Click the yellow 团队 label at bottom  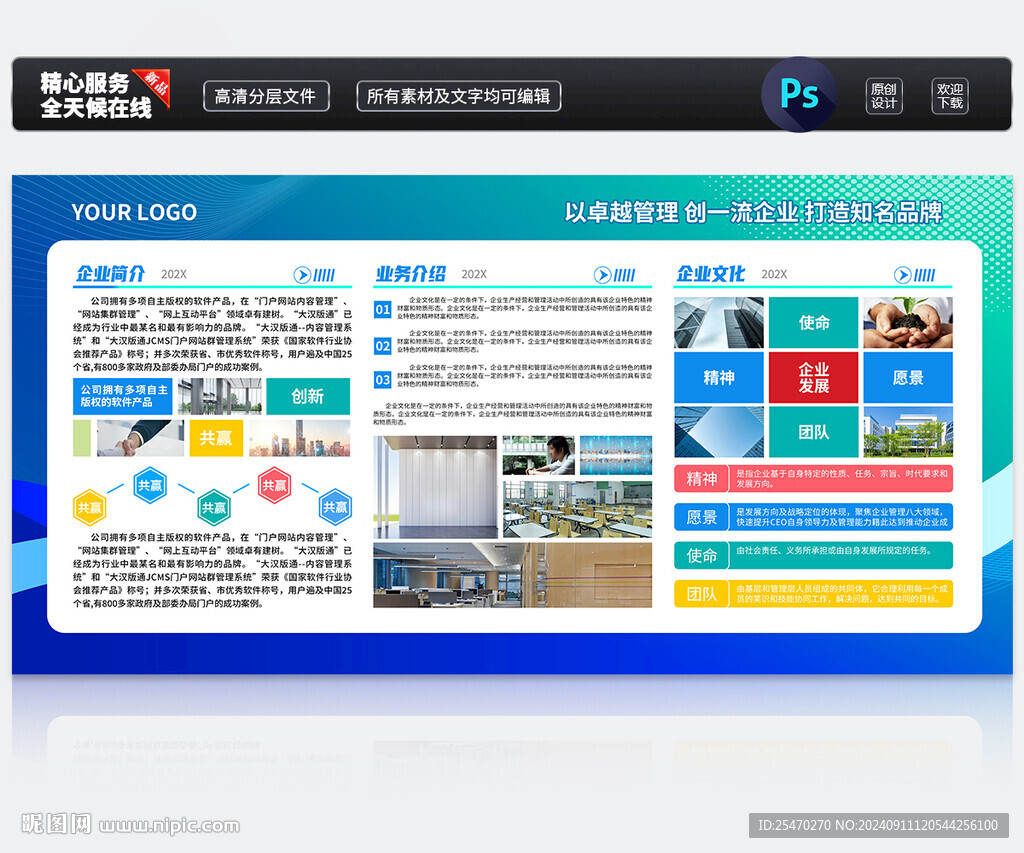[x=702, y=594]
